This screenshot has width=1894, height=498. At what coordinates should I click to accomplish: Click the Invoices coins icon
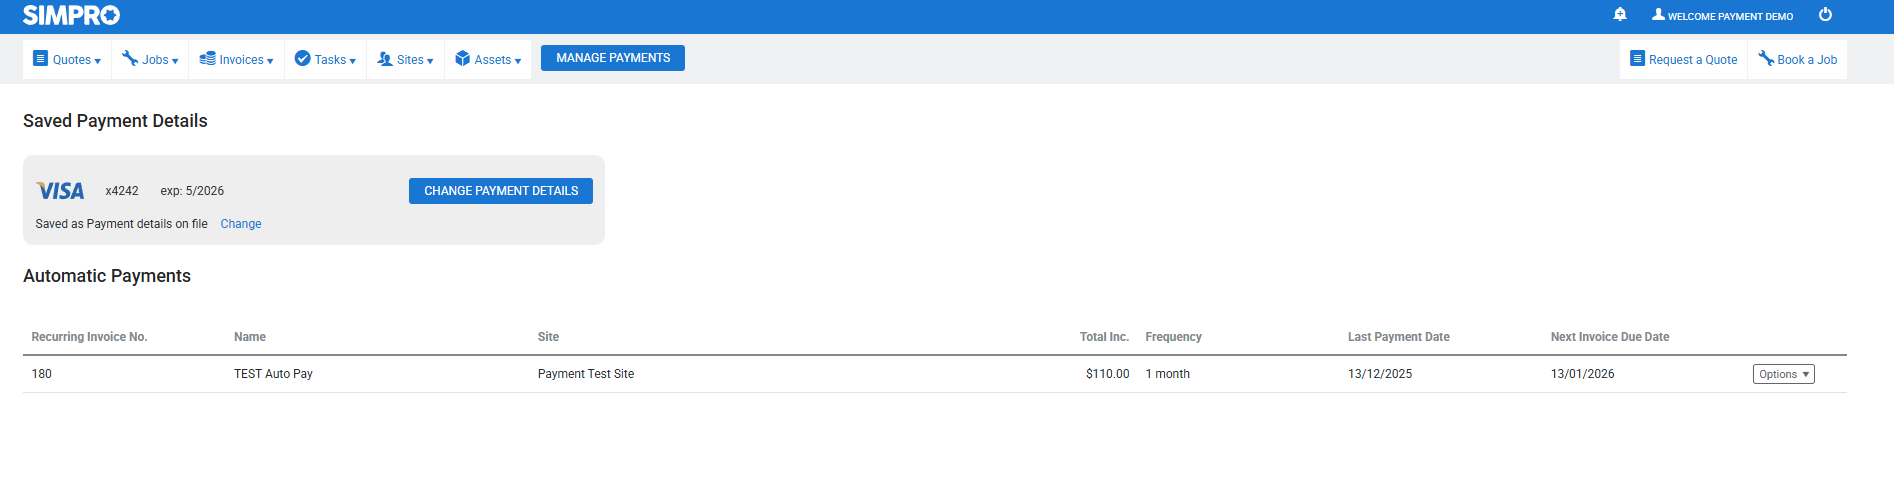tap(207, 59)
